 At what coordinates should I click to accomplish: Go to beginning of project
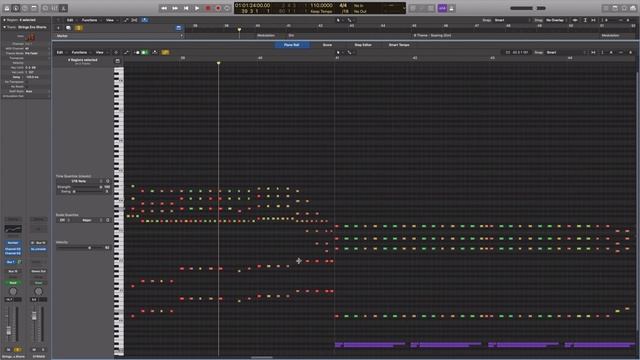coord(186,8)
